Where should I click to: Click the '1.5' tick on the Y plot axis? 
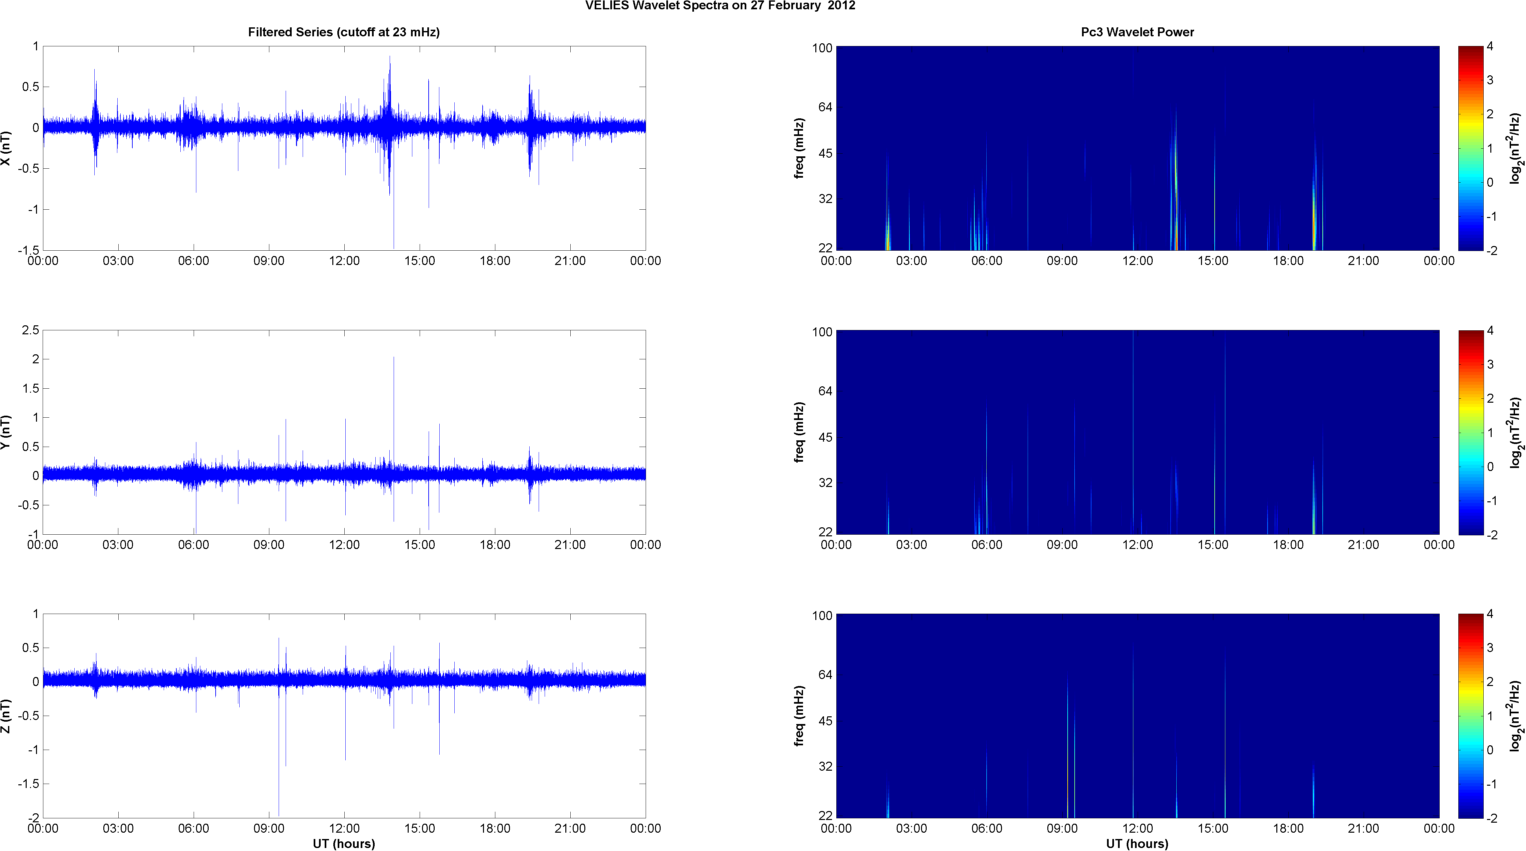click(30, 388)
